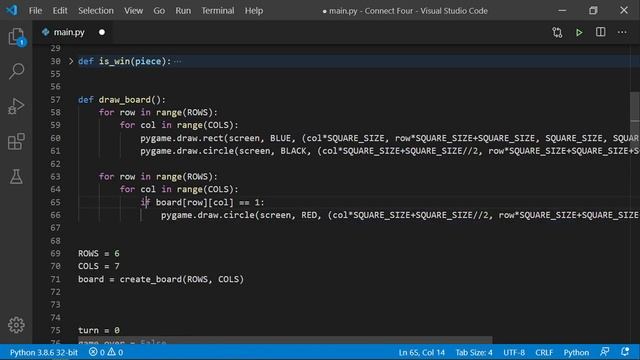Click Ln 65, Col 14 go-to-line indicator

click(422, 352)
